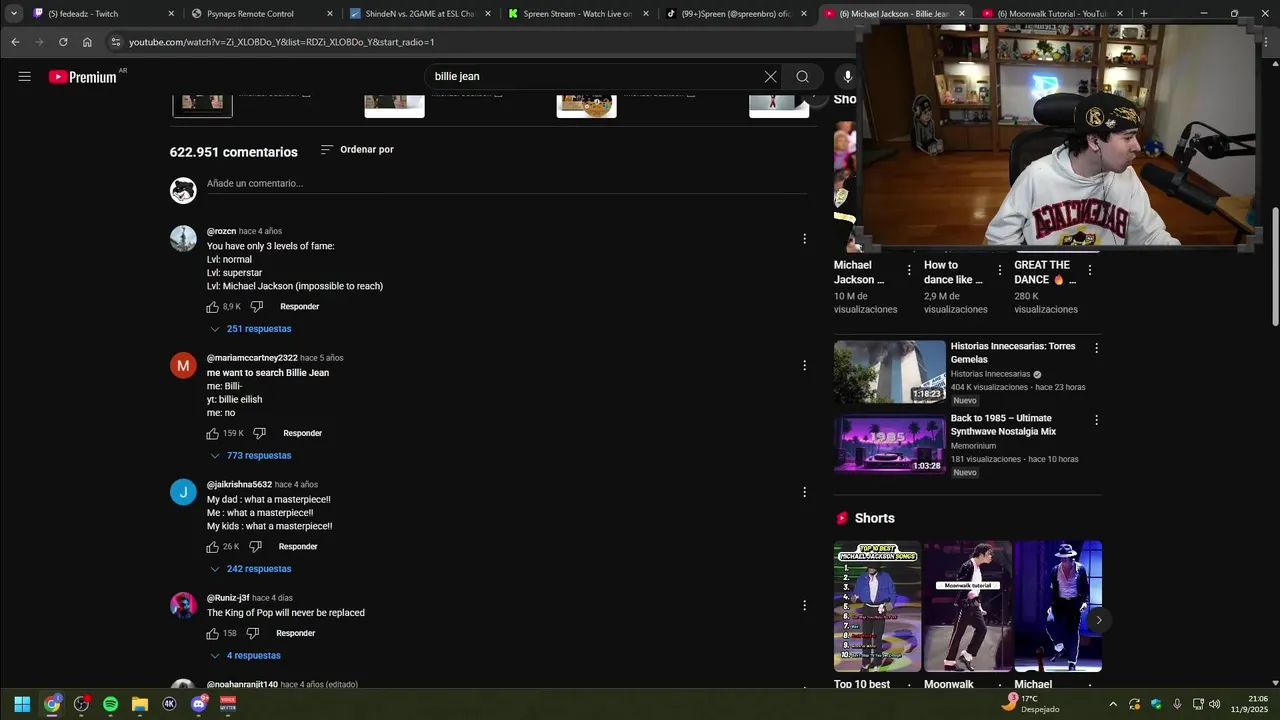Clear the billie jean search text
The height and width of the screenshot is (720, 1280).
coord(770,76)
